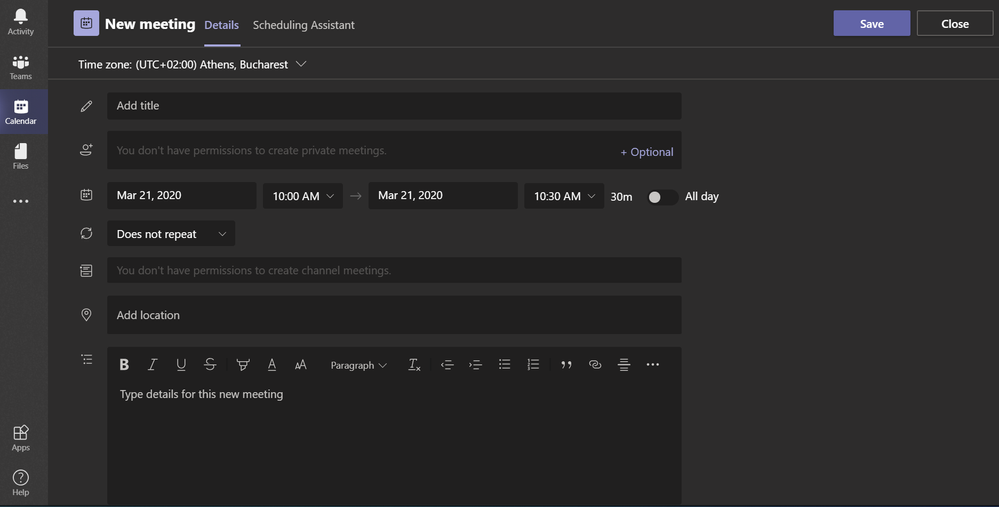Screen dimensions: 999x507
Task: Click the end date field Mar 21, 2020
Action: pos(443,196)
